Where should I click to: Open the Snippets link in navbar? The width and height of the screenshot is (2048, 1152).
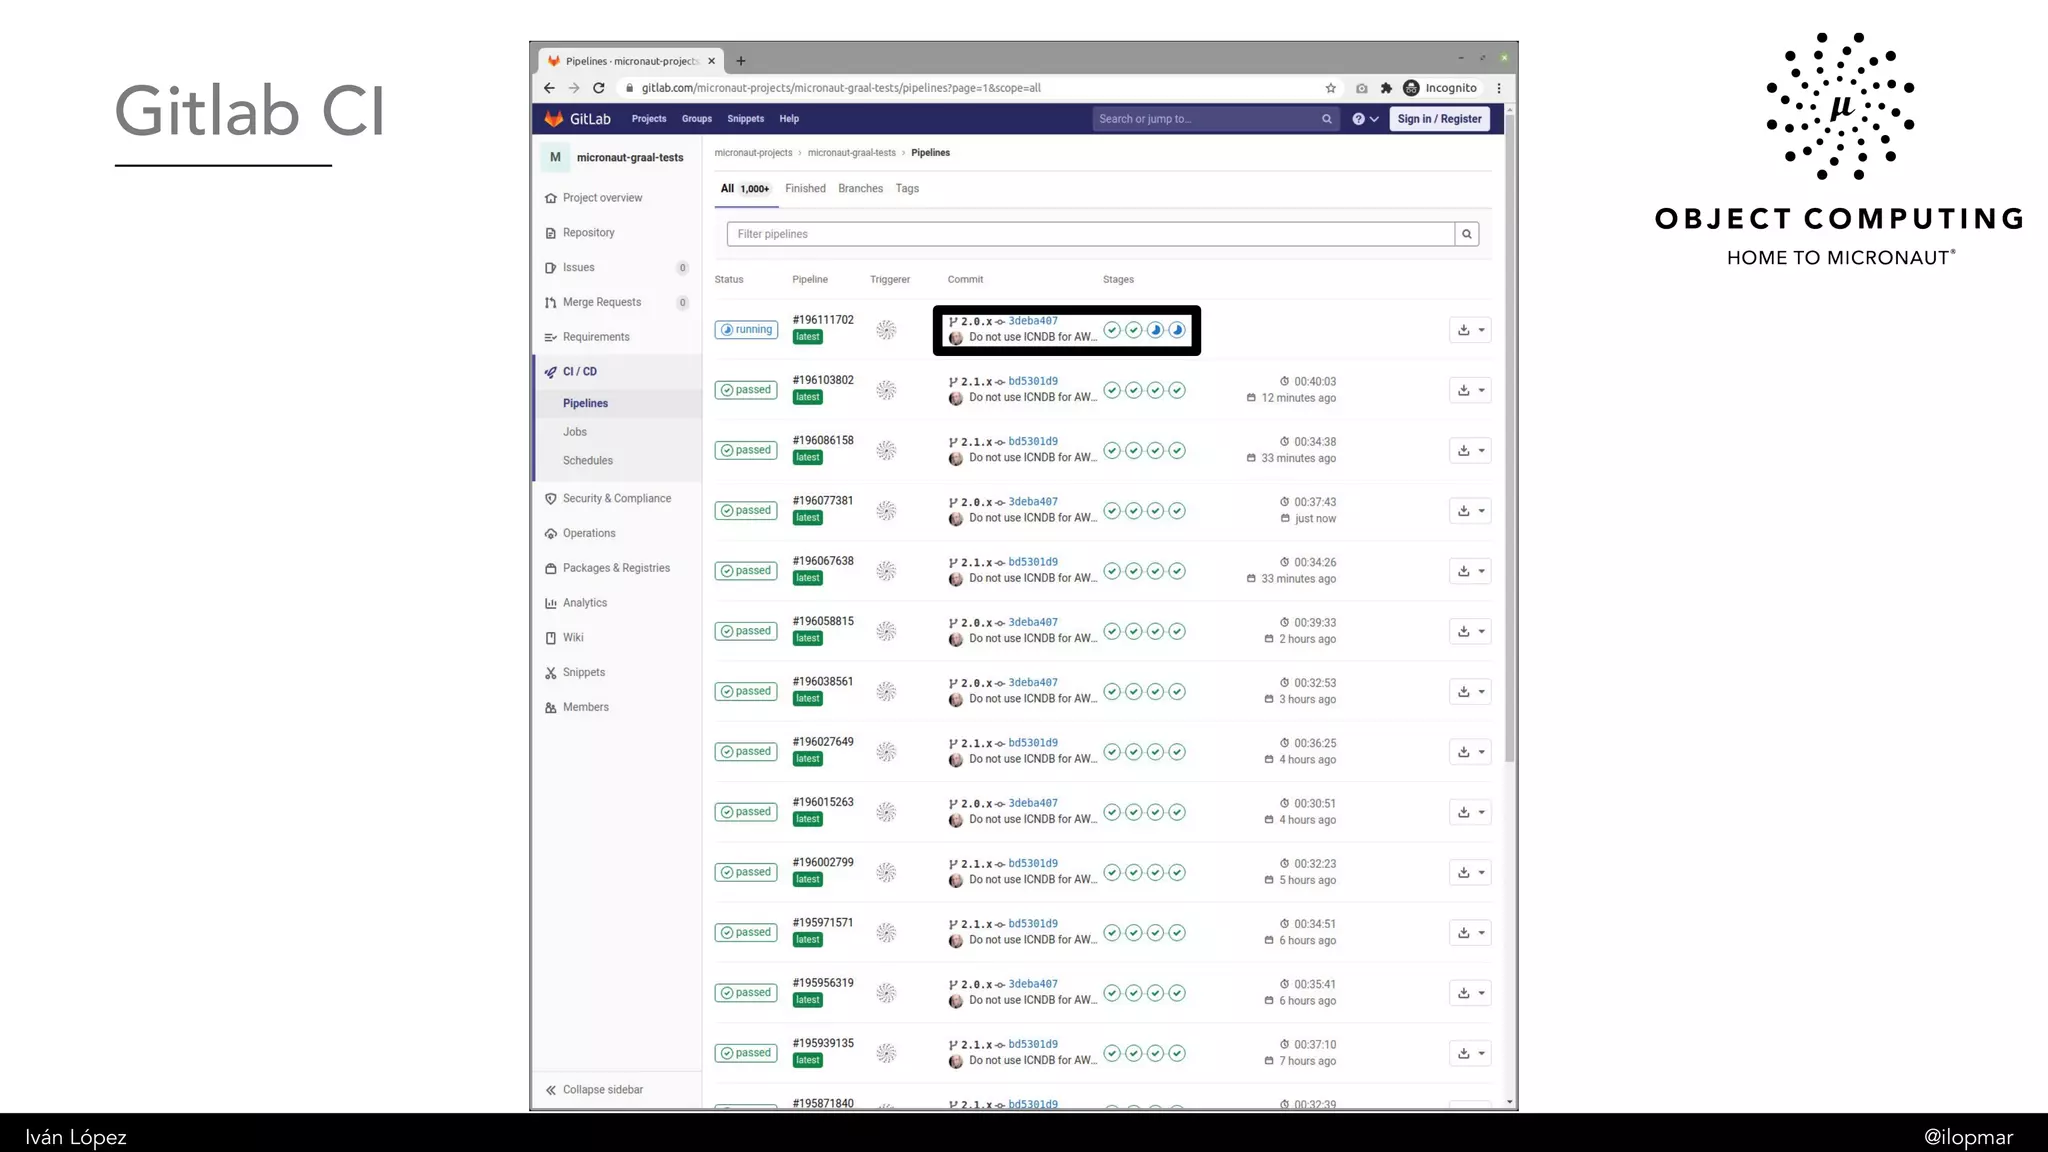[x=746, y=119]
